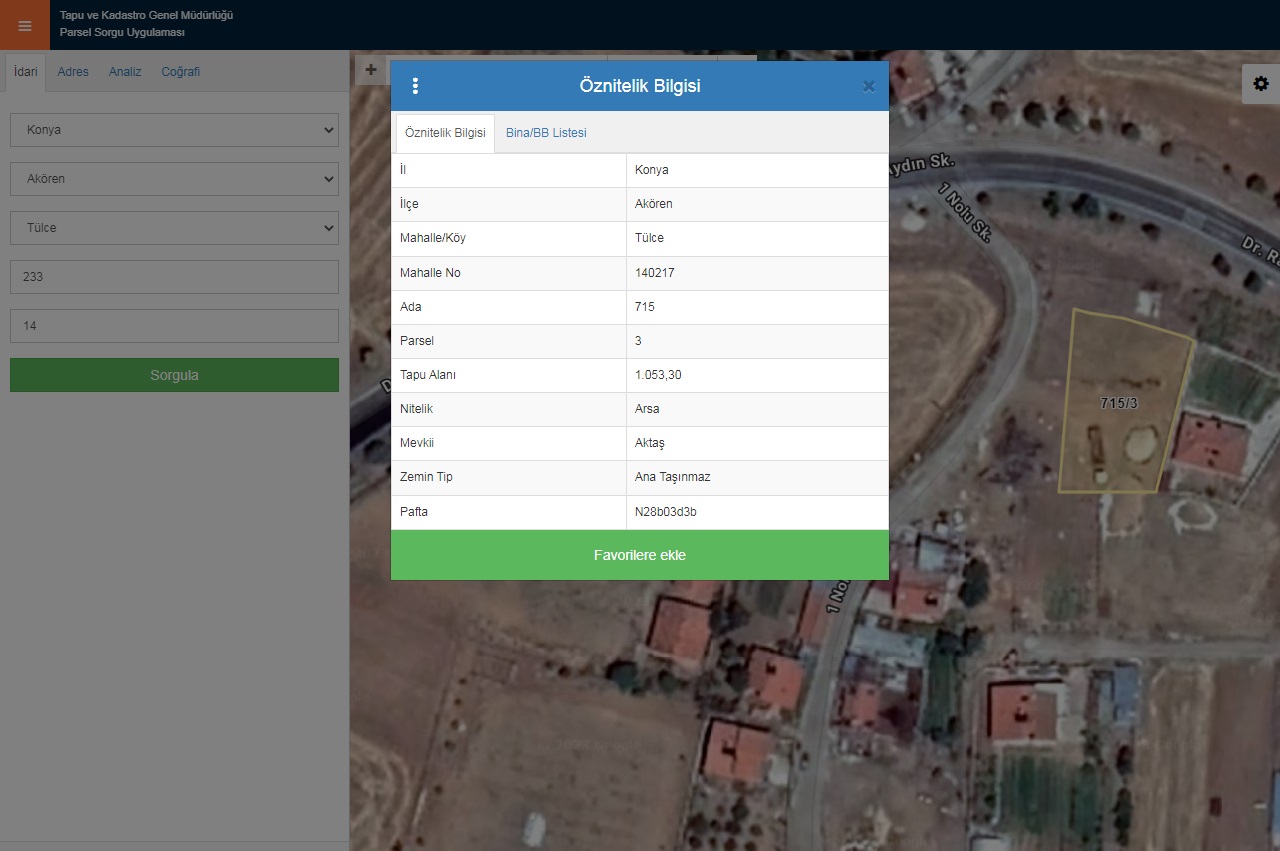Open the three-dot menu in Öznitelik Bilgisi

pyautogui.click(x=415, y=86)
